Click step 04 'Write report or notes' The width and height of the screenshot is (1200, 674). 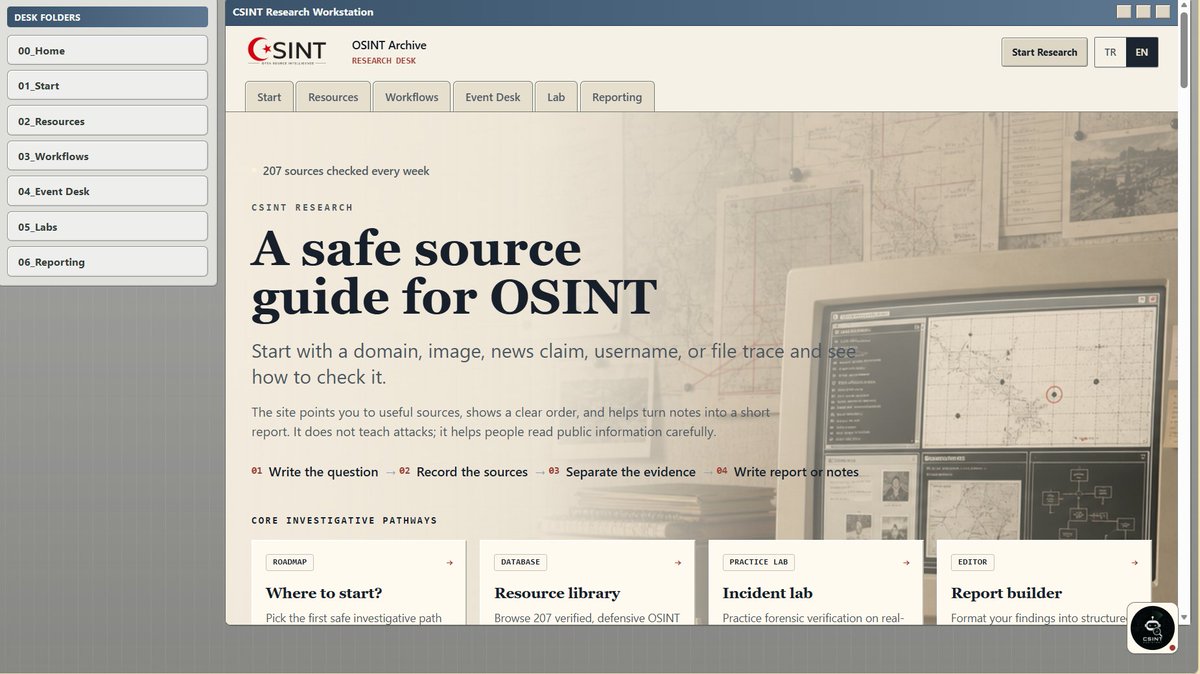click(787, 472)
